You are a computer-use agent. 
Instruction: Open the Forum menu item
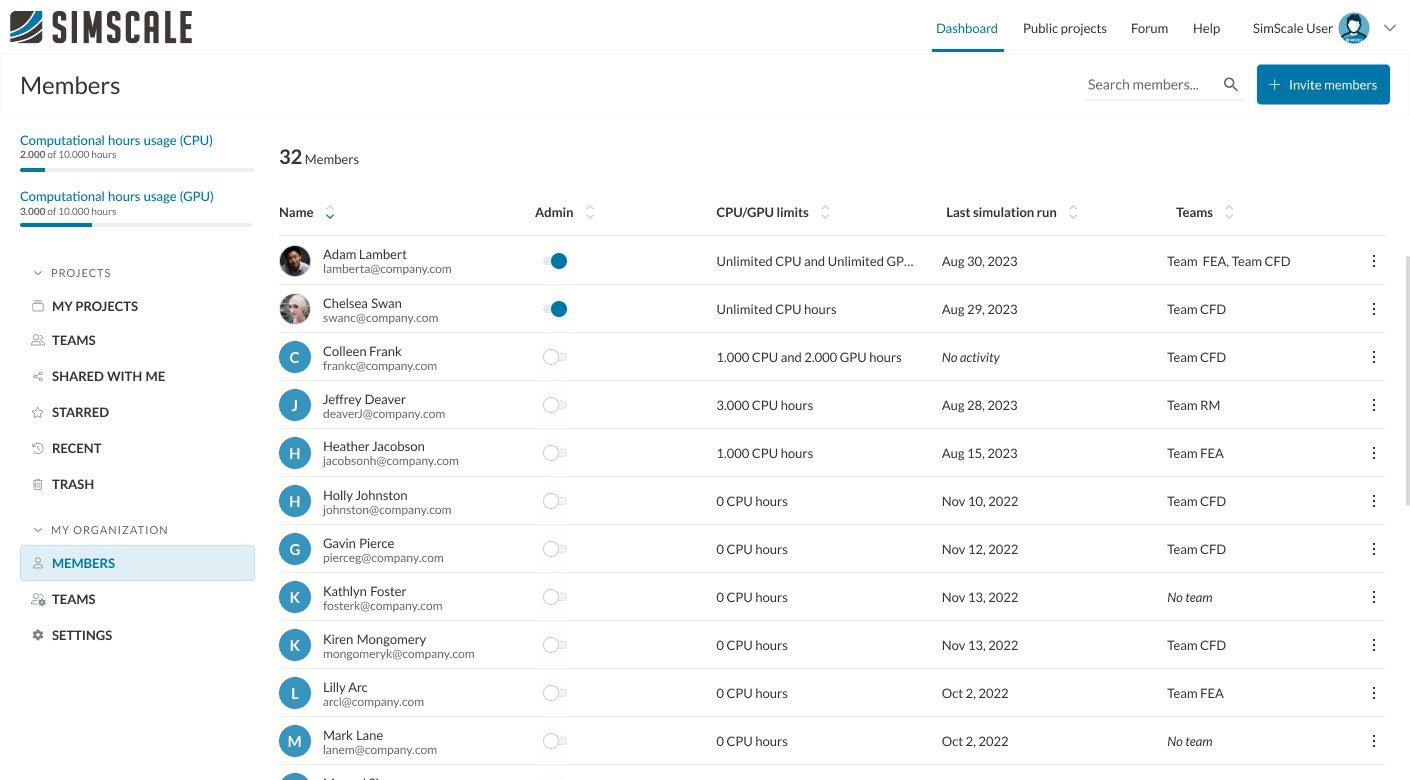(1149, 28)
